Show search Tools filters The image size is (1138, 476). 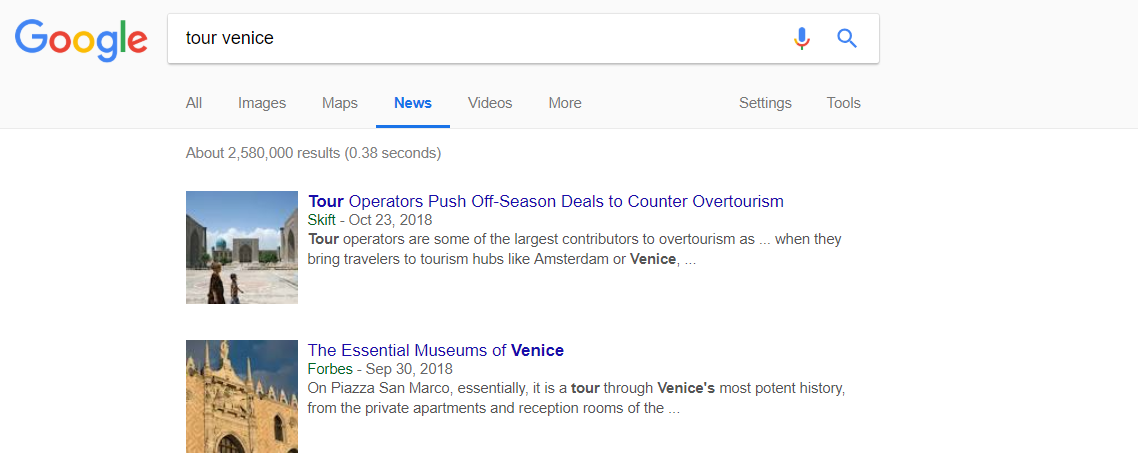pos(843,103)
